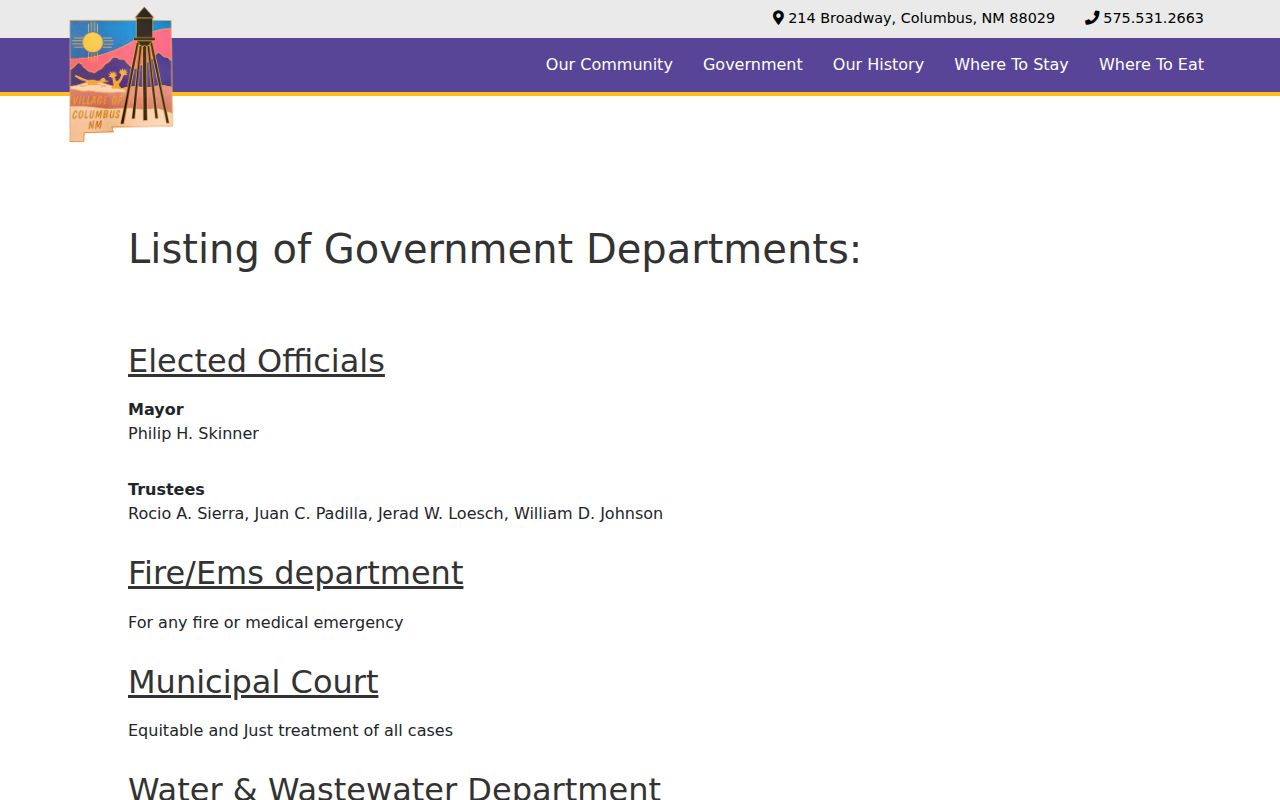Image resolution: width=1280 pixels, height=800 pixels.
Task: Select the name Philip H. Skinner
Action: coord(193,433)
